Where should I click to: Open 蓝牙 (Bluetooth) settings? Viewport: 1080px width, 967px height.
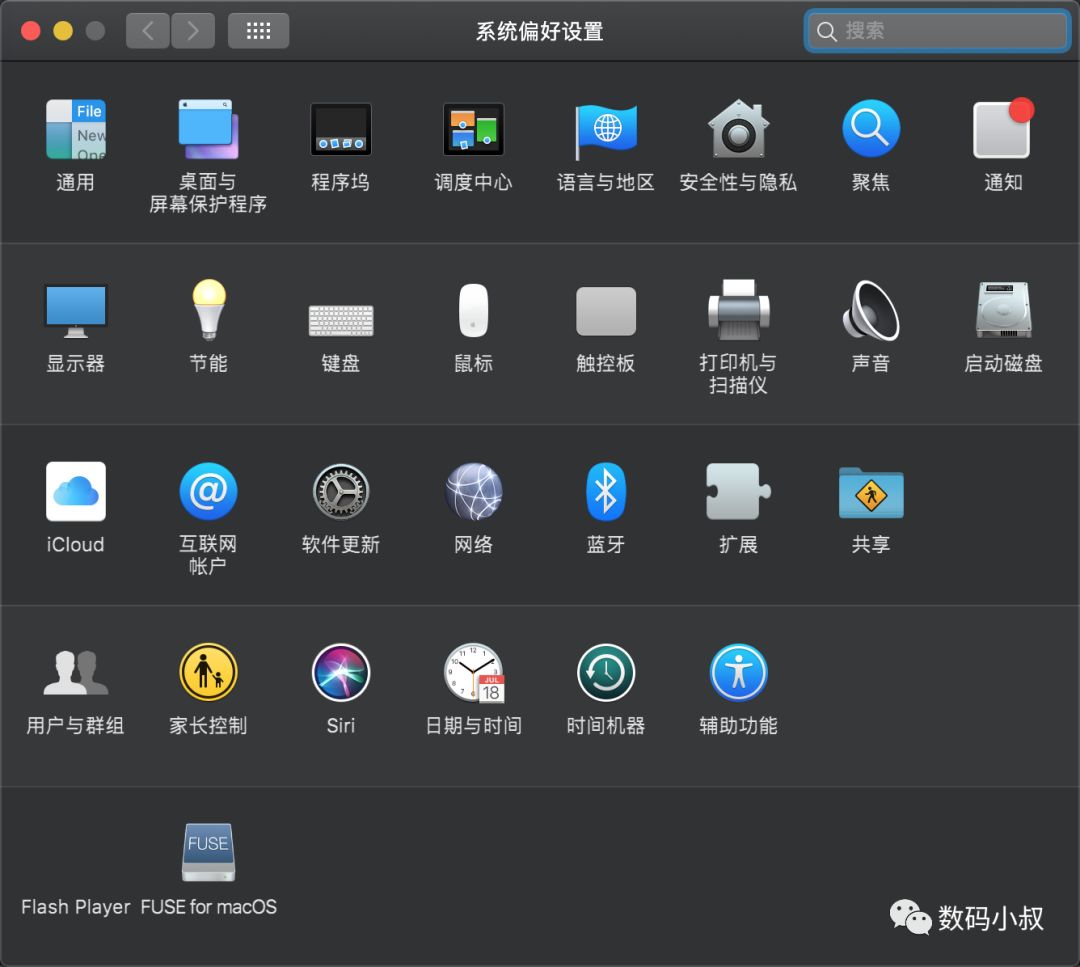tap(605, 492)
